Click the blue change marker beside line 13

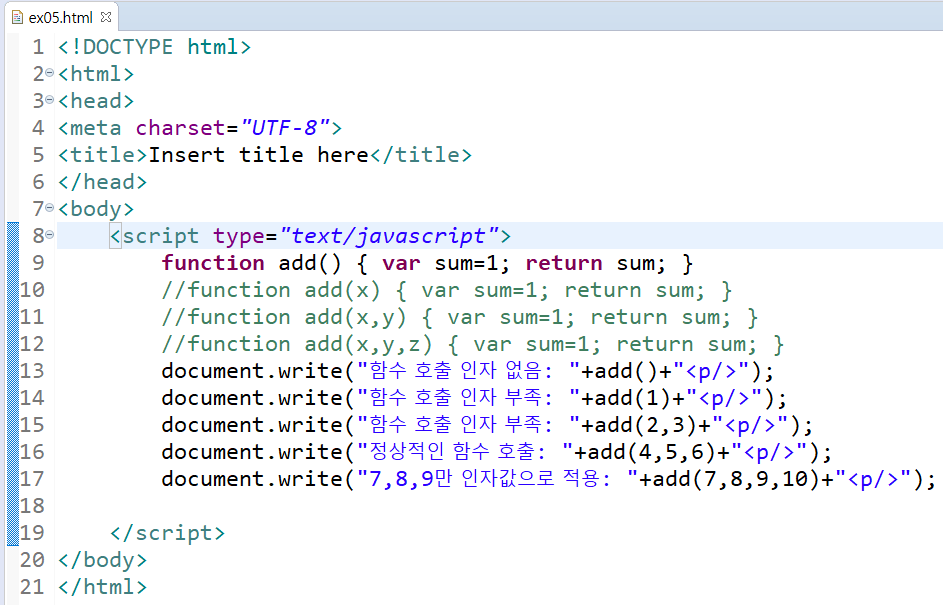13,371
